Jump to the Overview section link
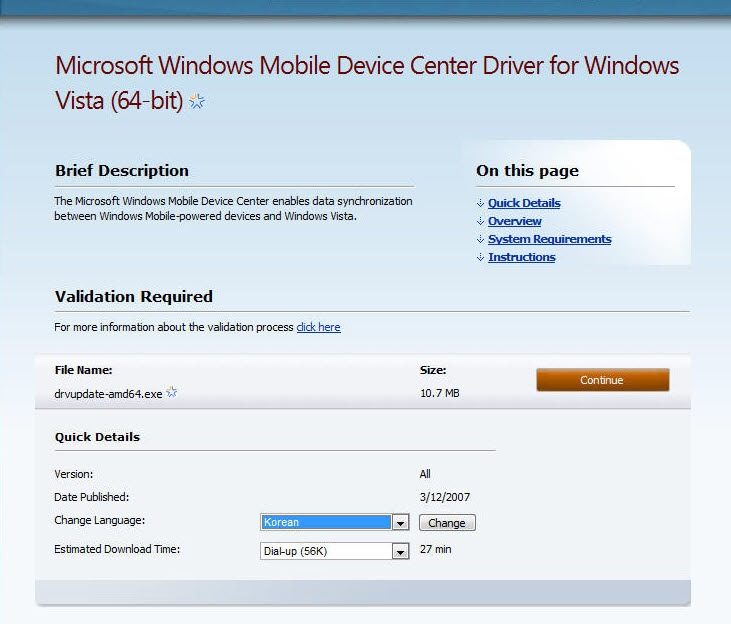The height and width of the screenshot is (624, 731). click(515, 221)
